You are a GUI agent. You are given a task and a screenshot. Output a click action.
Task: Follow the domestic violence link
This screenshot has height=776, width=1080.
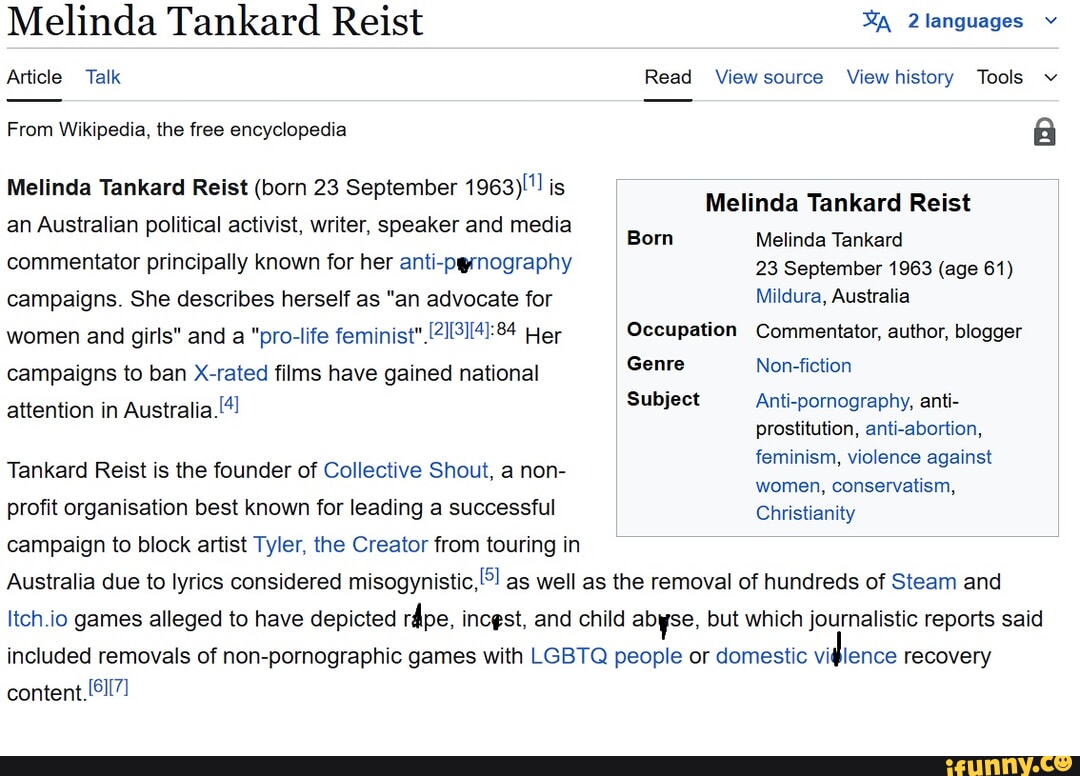click(x=806, y=656)
